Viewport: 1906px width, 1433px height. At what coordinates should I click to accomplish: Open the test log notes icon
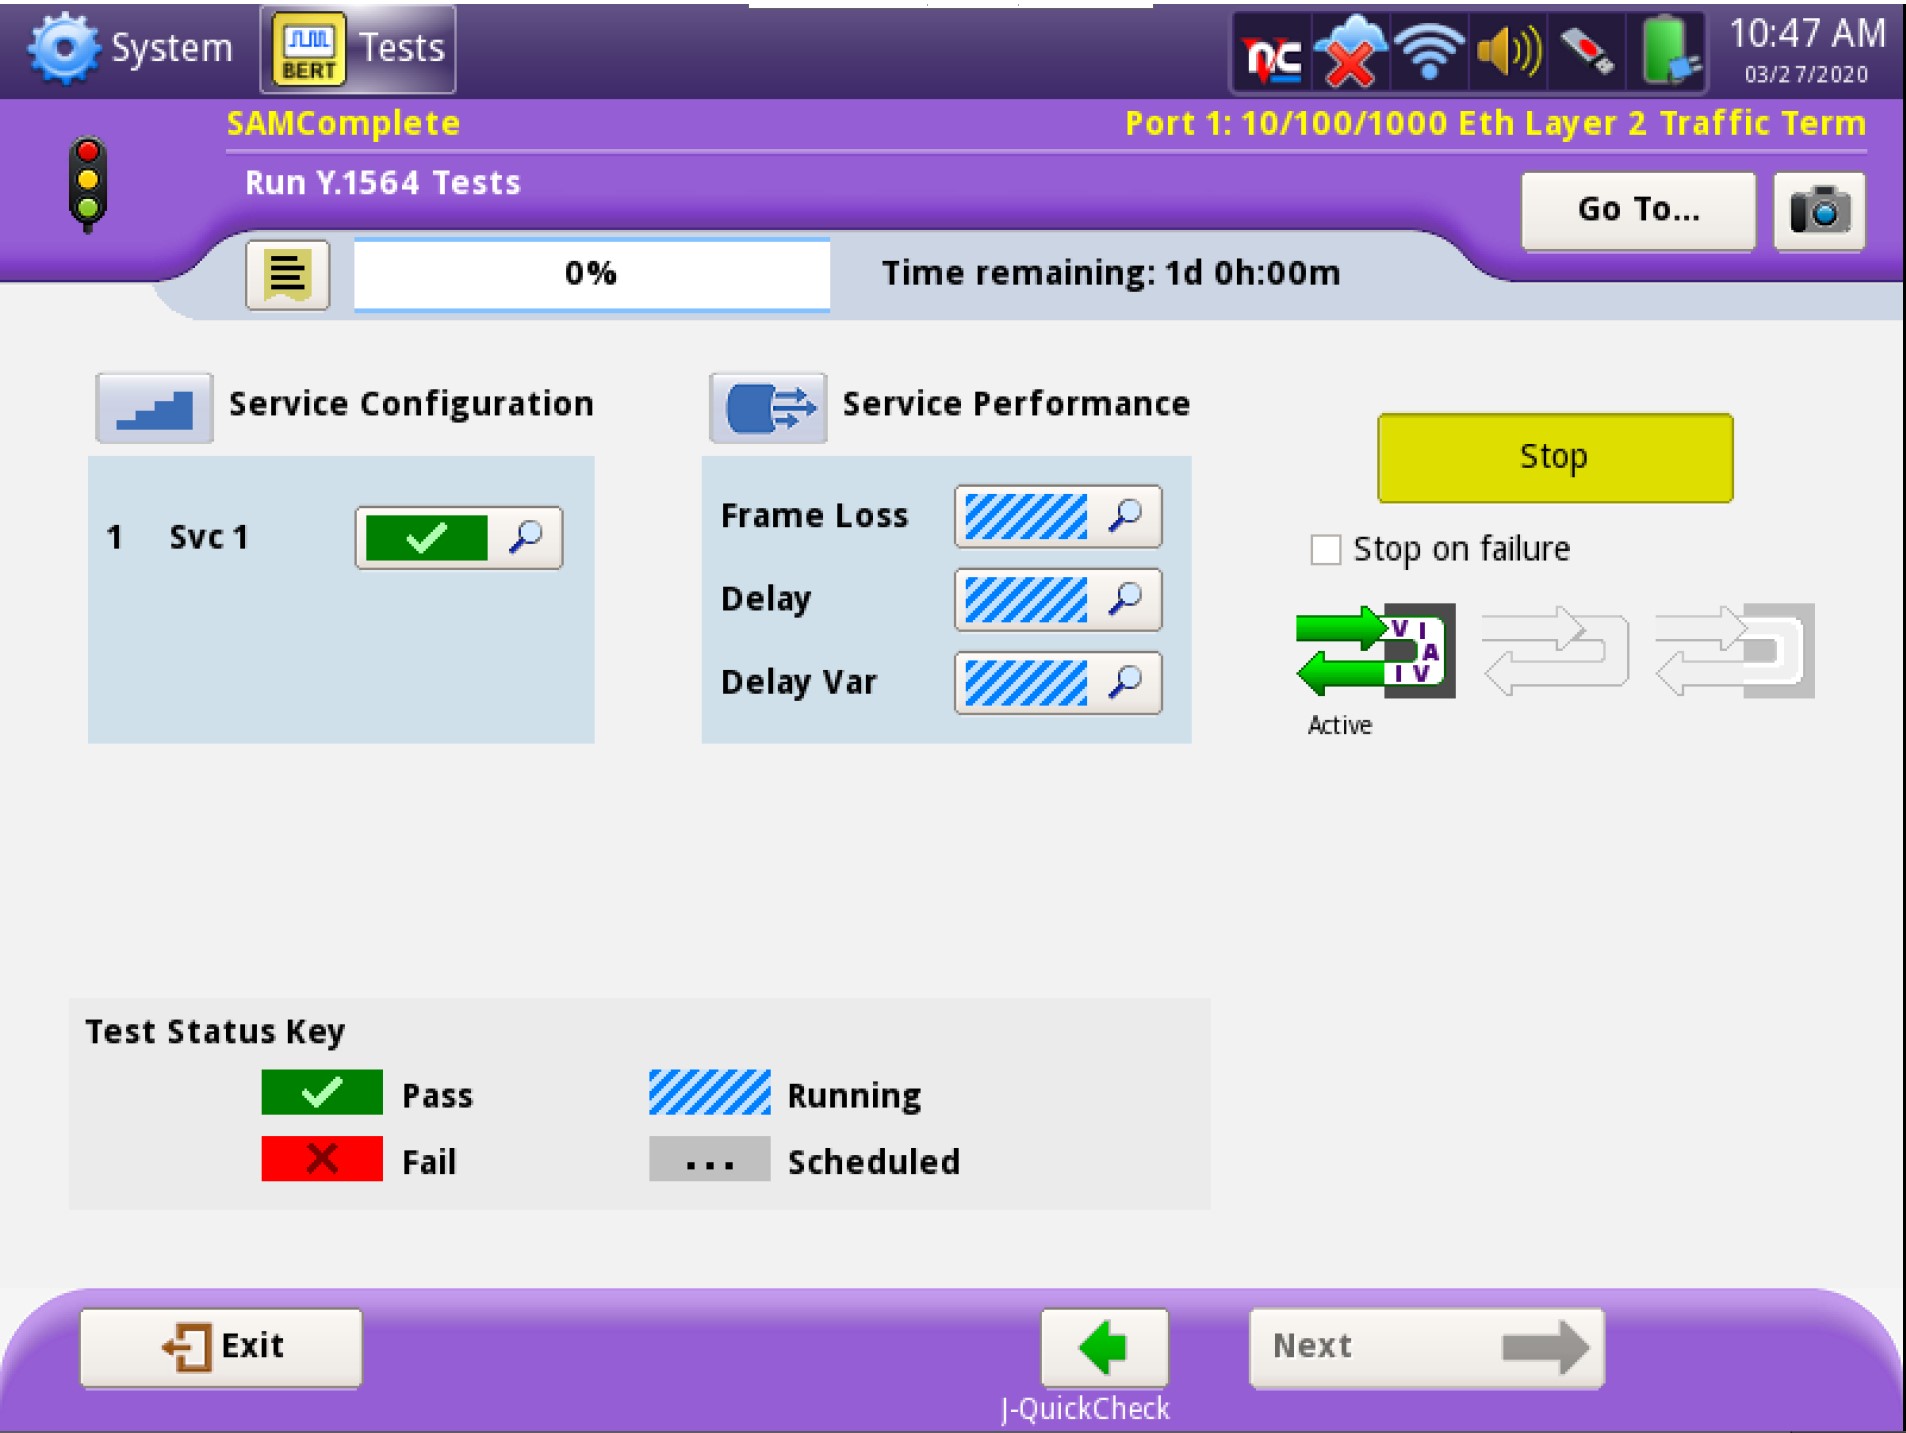pos(287,274)
